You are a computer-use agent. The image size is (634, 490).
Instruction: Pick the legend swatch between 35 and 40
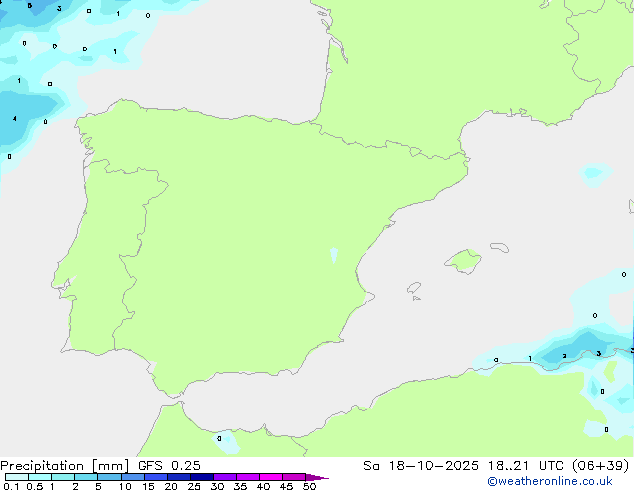click(247, 477)
